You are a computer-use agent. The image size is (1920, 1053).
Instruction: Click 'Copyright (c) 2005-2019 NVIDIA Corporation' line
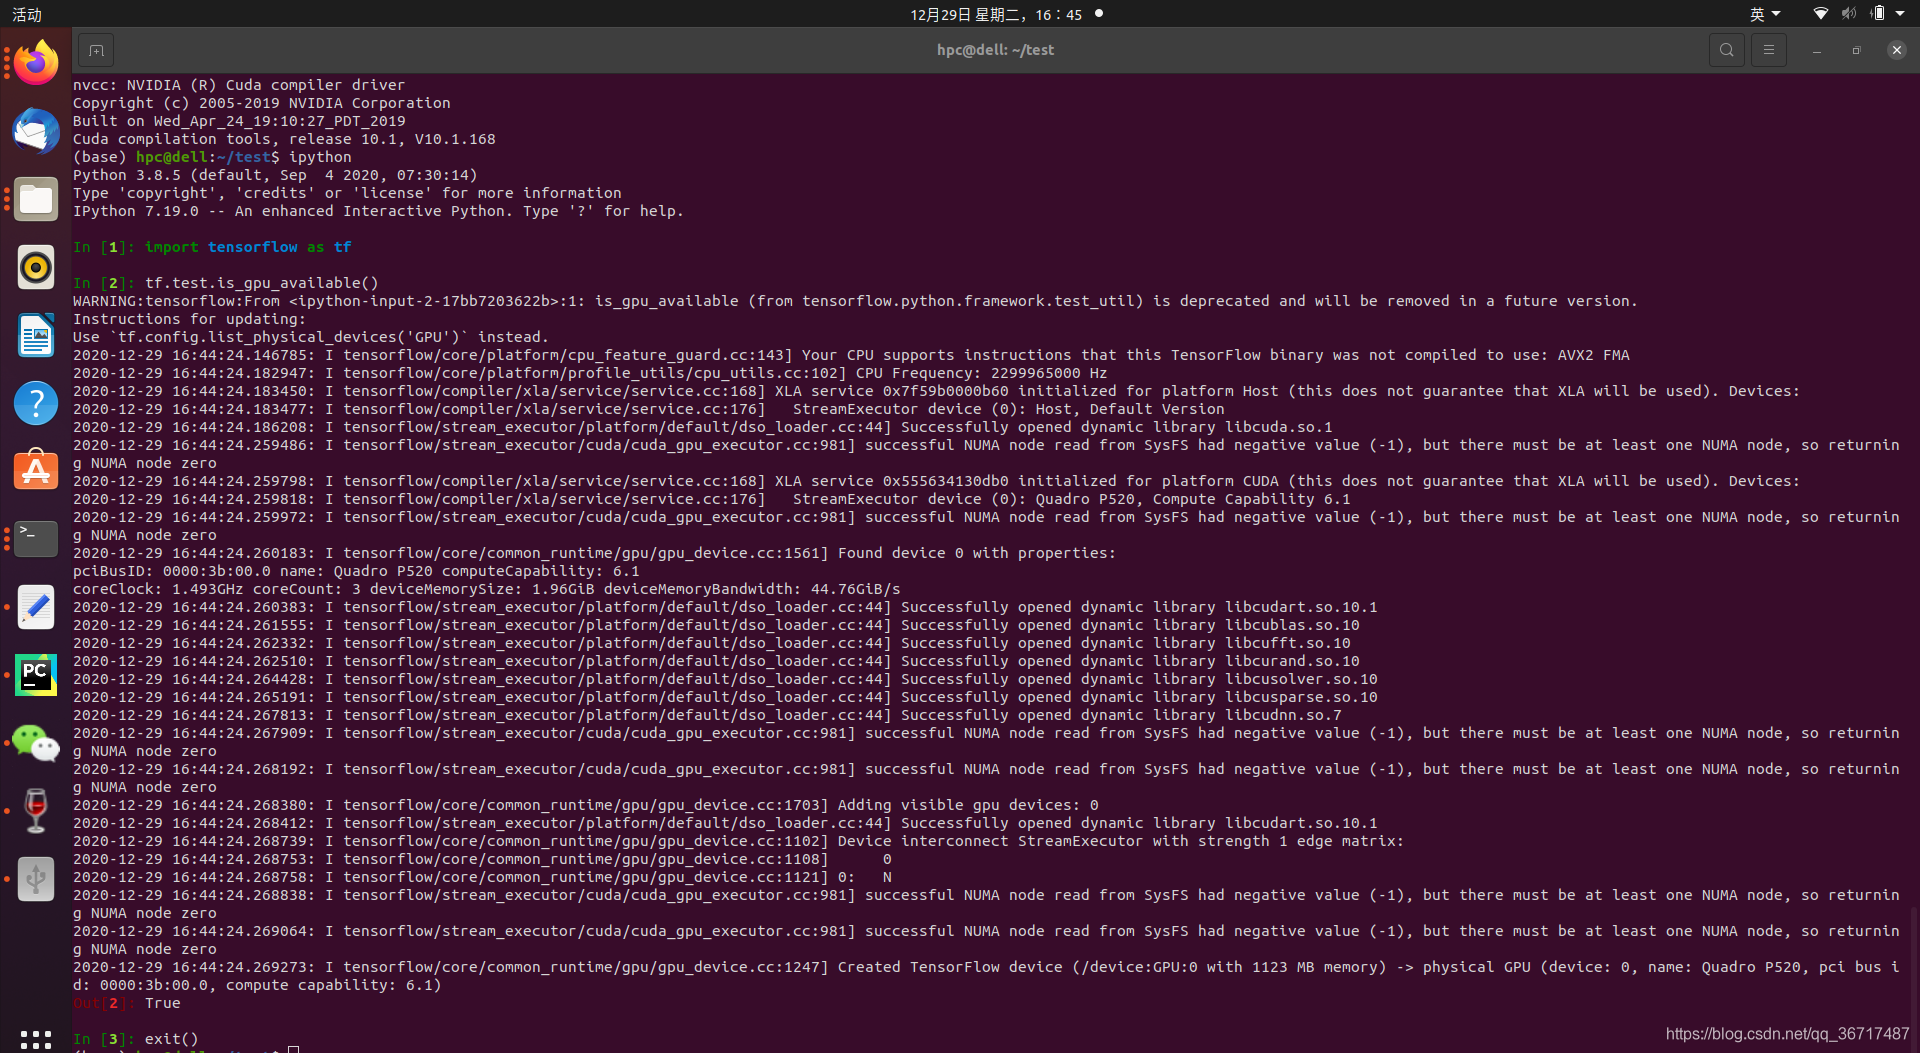(261, 103)
